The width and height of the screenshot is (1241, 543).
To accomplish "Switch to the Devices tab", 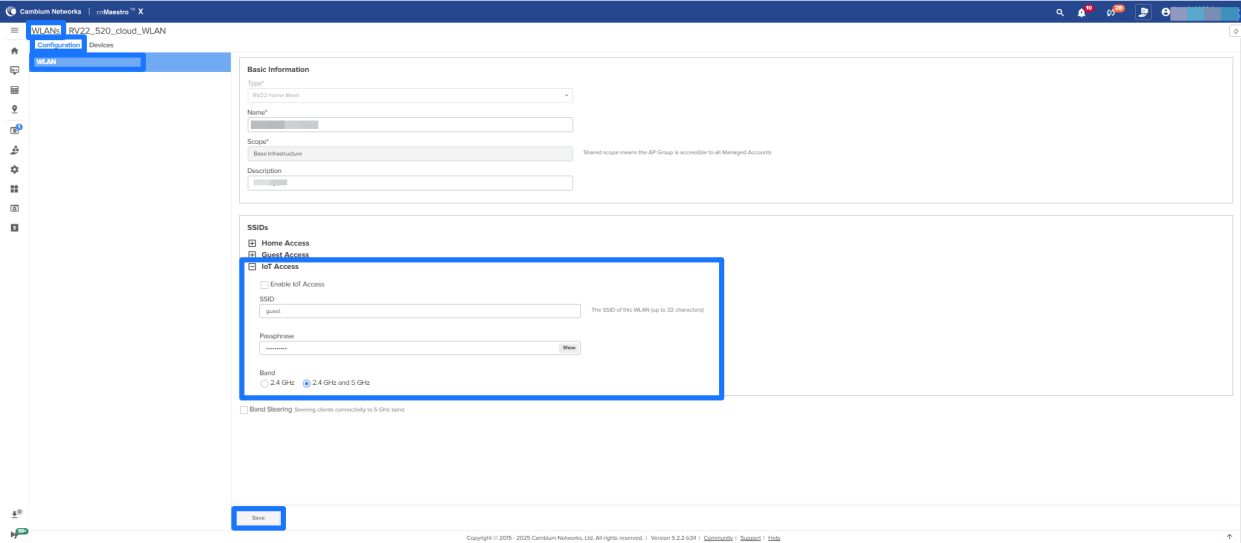I will [101, 45].
